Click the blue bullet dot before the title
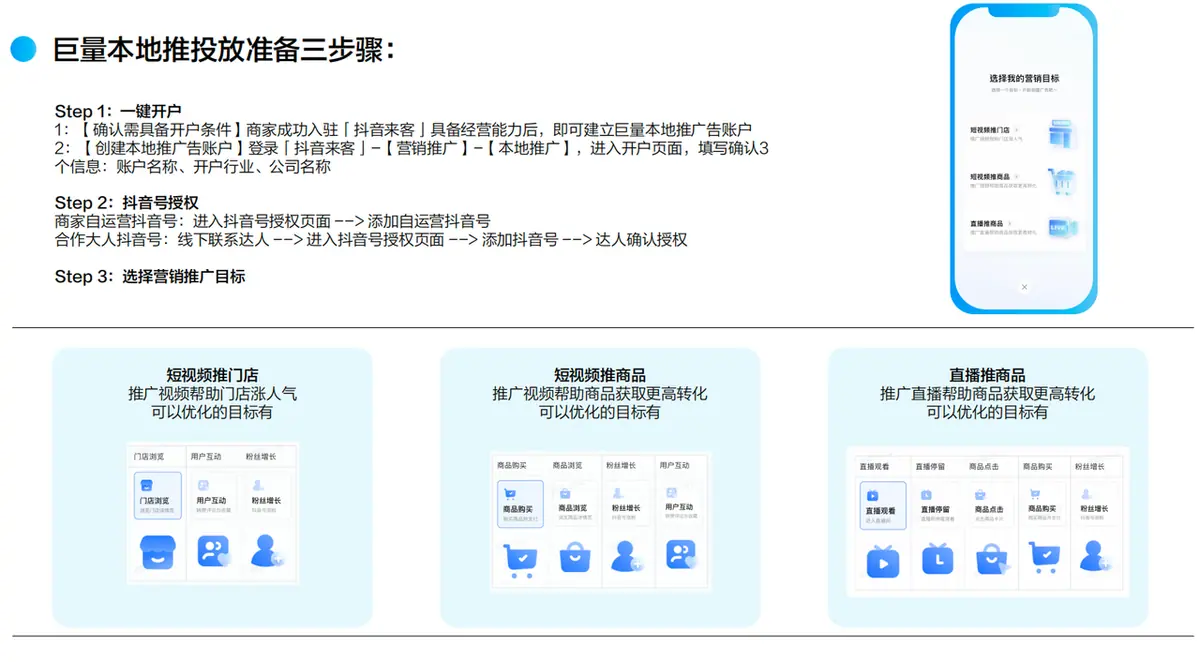Image resolution: width=1200 pixels, height=662 pixels. pos(23,49)
